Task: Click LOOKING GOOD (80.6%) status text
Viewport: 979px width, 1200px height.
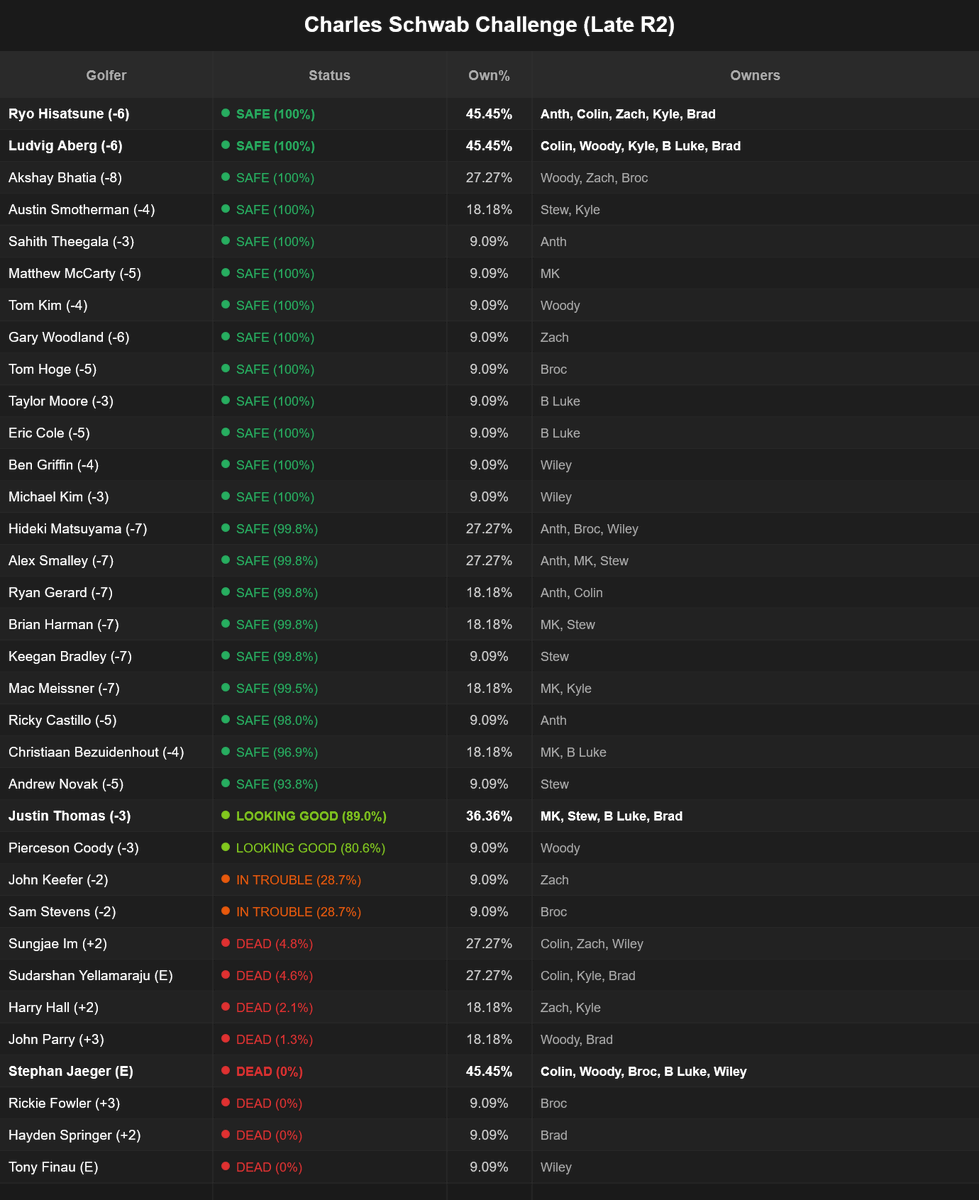Action: pos(311,848)
